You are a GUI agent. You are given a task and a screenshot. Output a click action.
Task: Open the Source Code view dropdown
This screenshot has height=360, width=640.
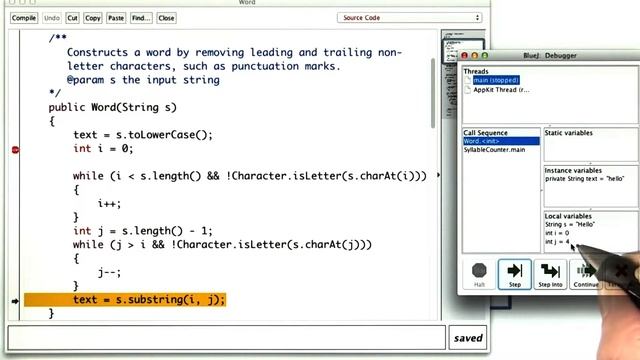[409, 18]
